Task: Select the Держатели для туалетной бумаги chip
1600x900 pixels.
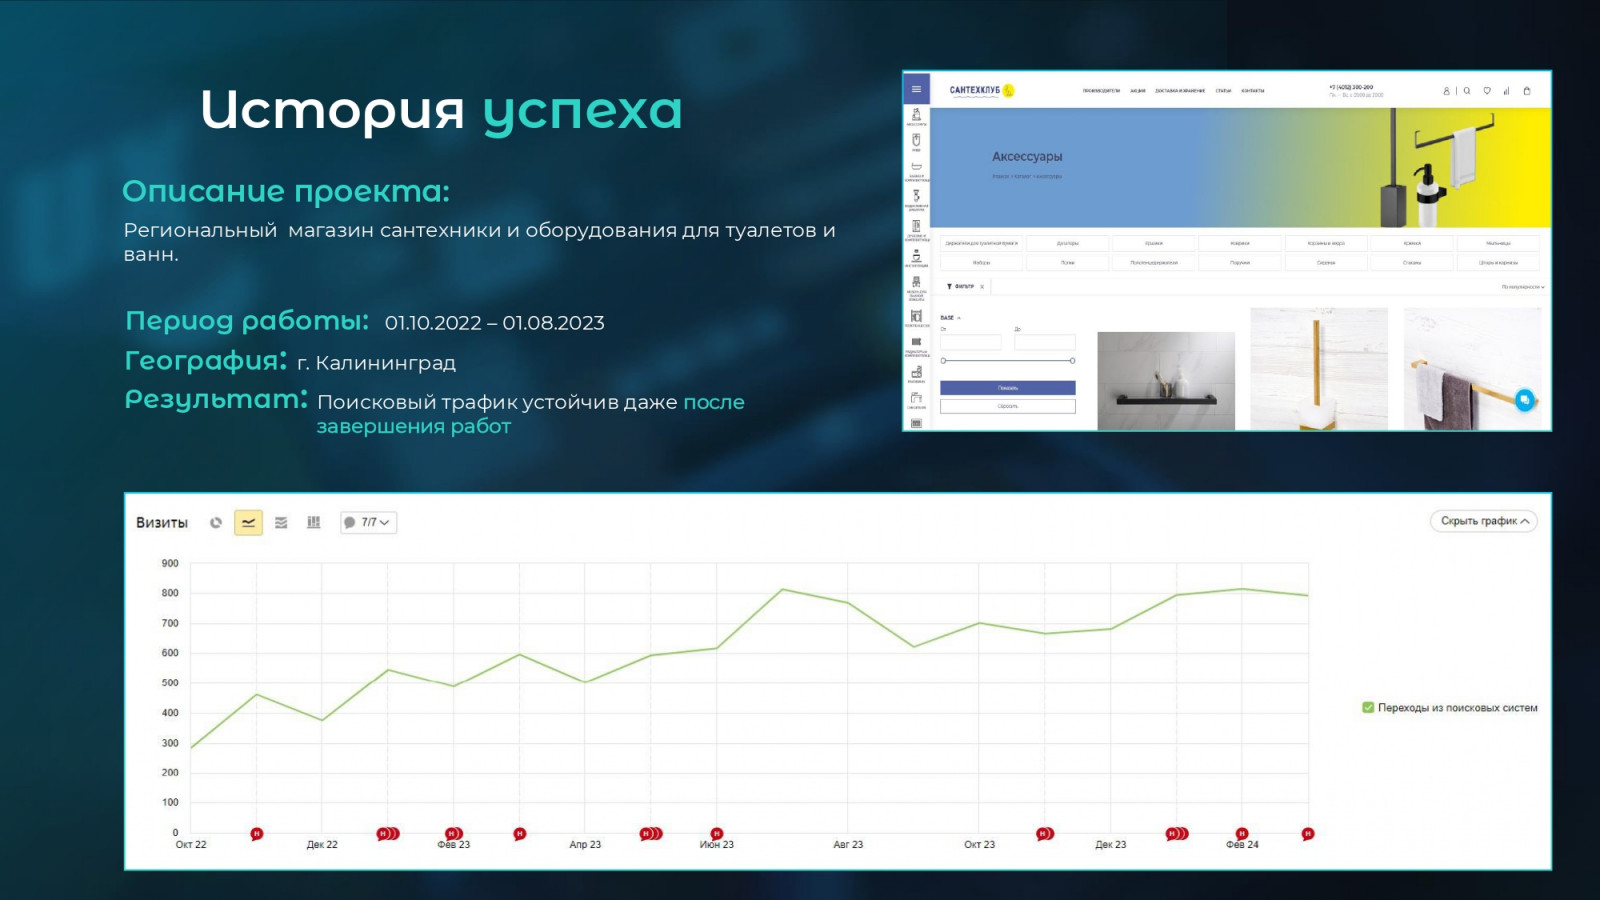Action: pos(982,243)
